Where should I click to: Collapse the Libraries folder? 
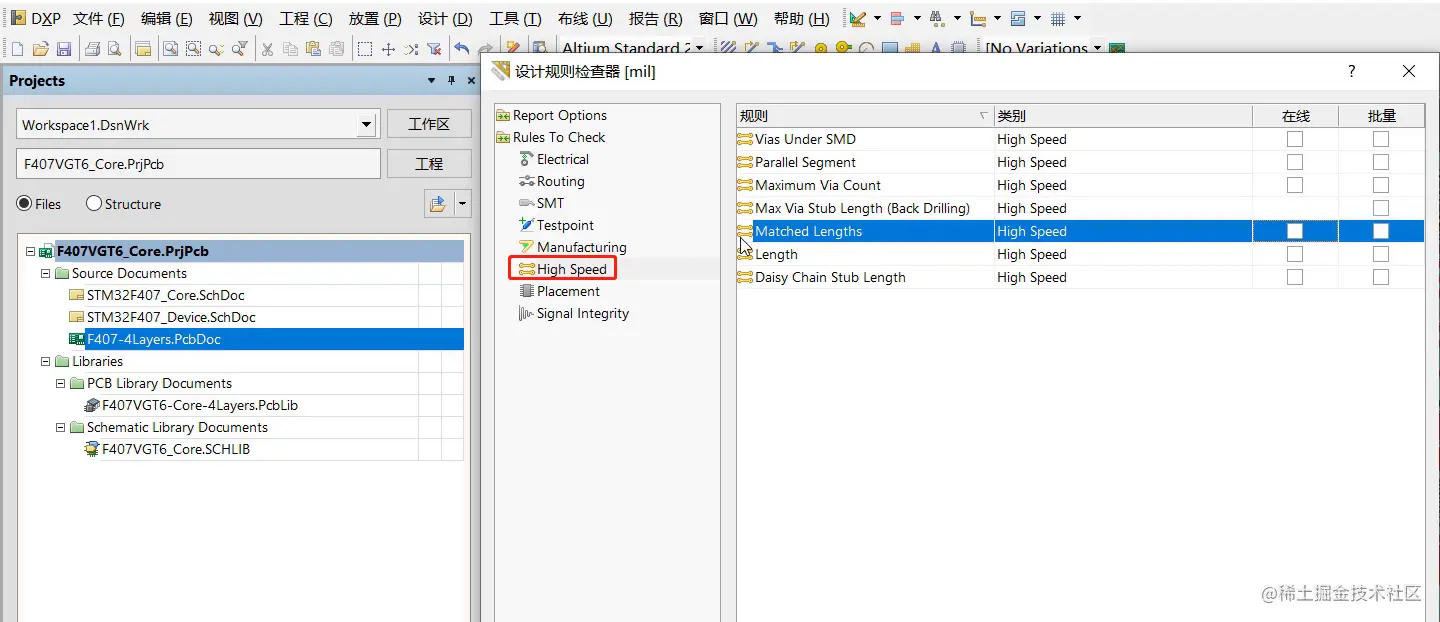pos(45,361)
